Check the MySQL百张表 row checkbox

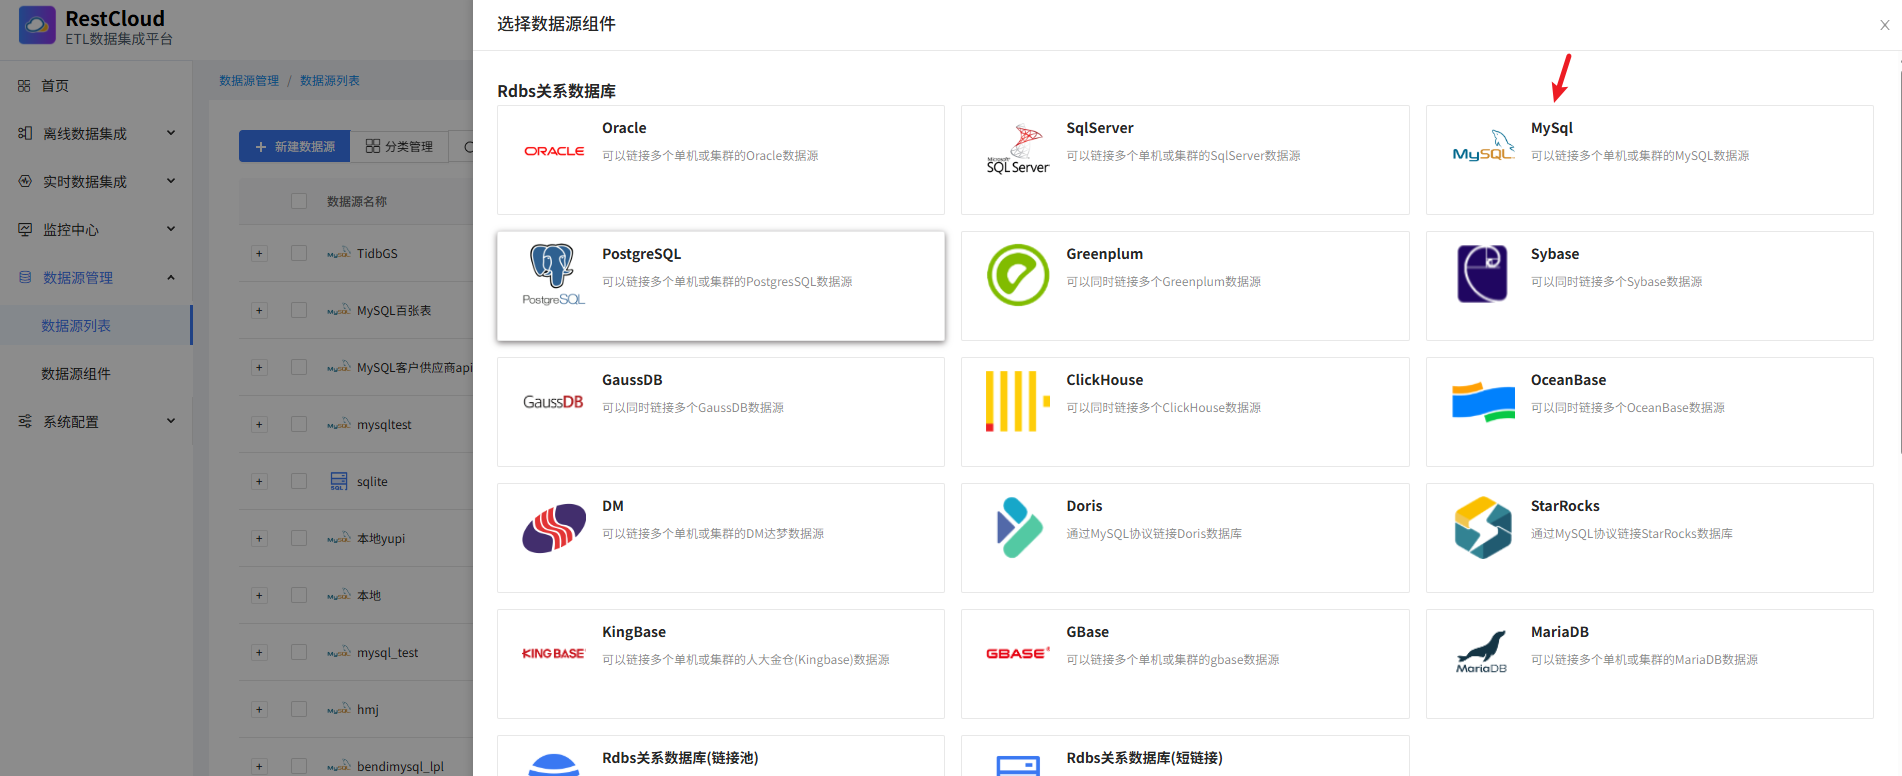[299, 310]
